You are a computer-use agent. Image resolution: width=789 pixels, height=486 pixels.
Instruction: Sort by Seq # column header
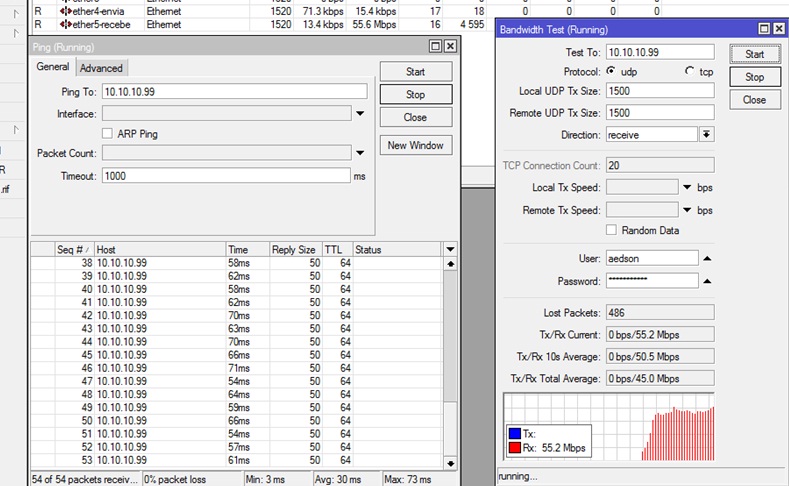pyautogui.click(x=74, y=250)
